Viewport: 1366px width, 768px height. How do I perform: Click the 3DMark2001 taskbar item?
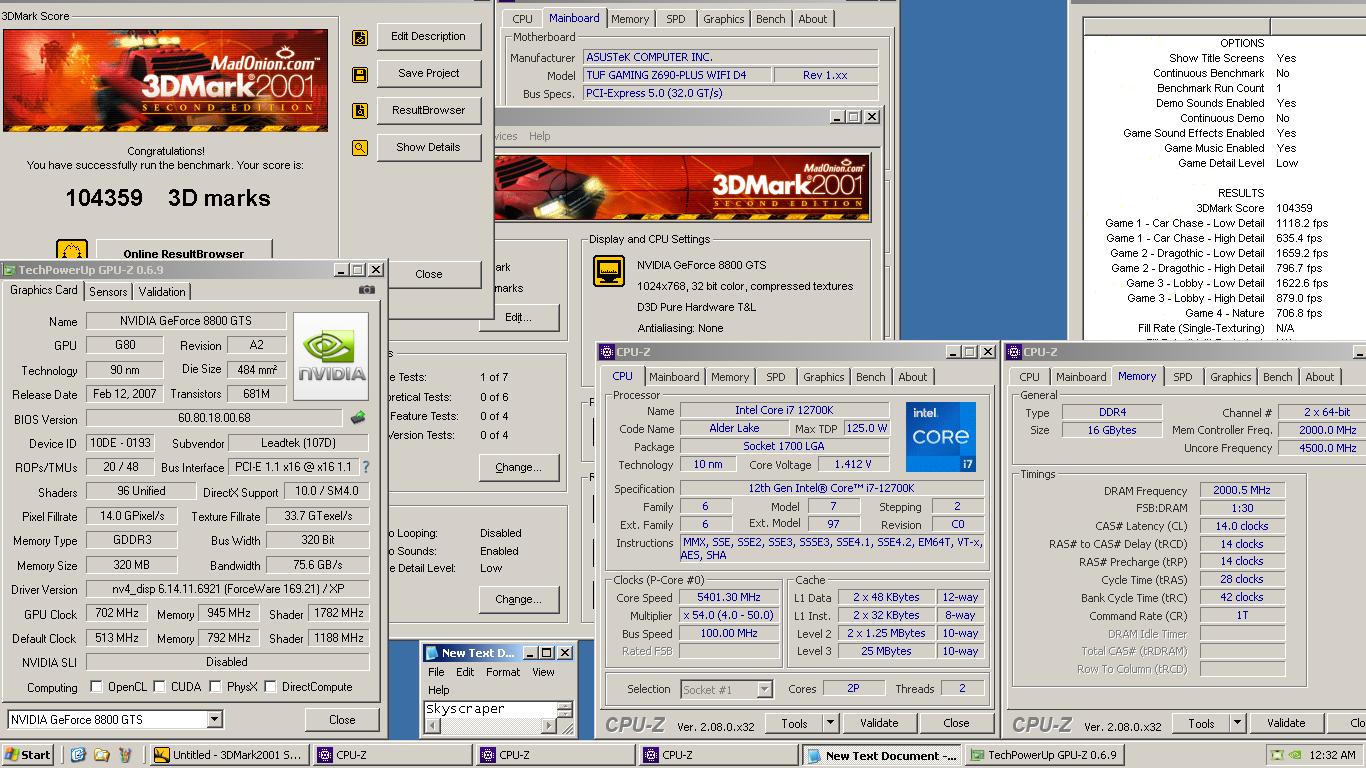228,756
